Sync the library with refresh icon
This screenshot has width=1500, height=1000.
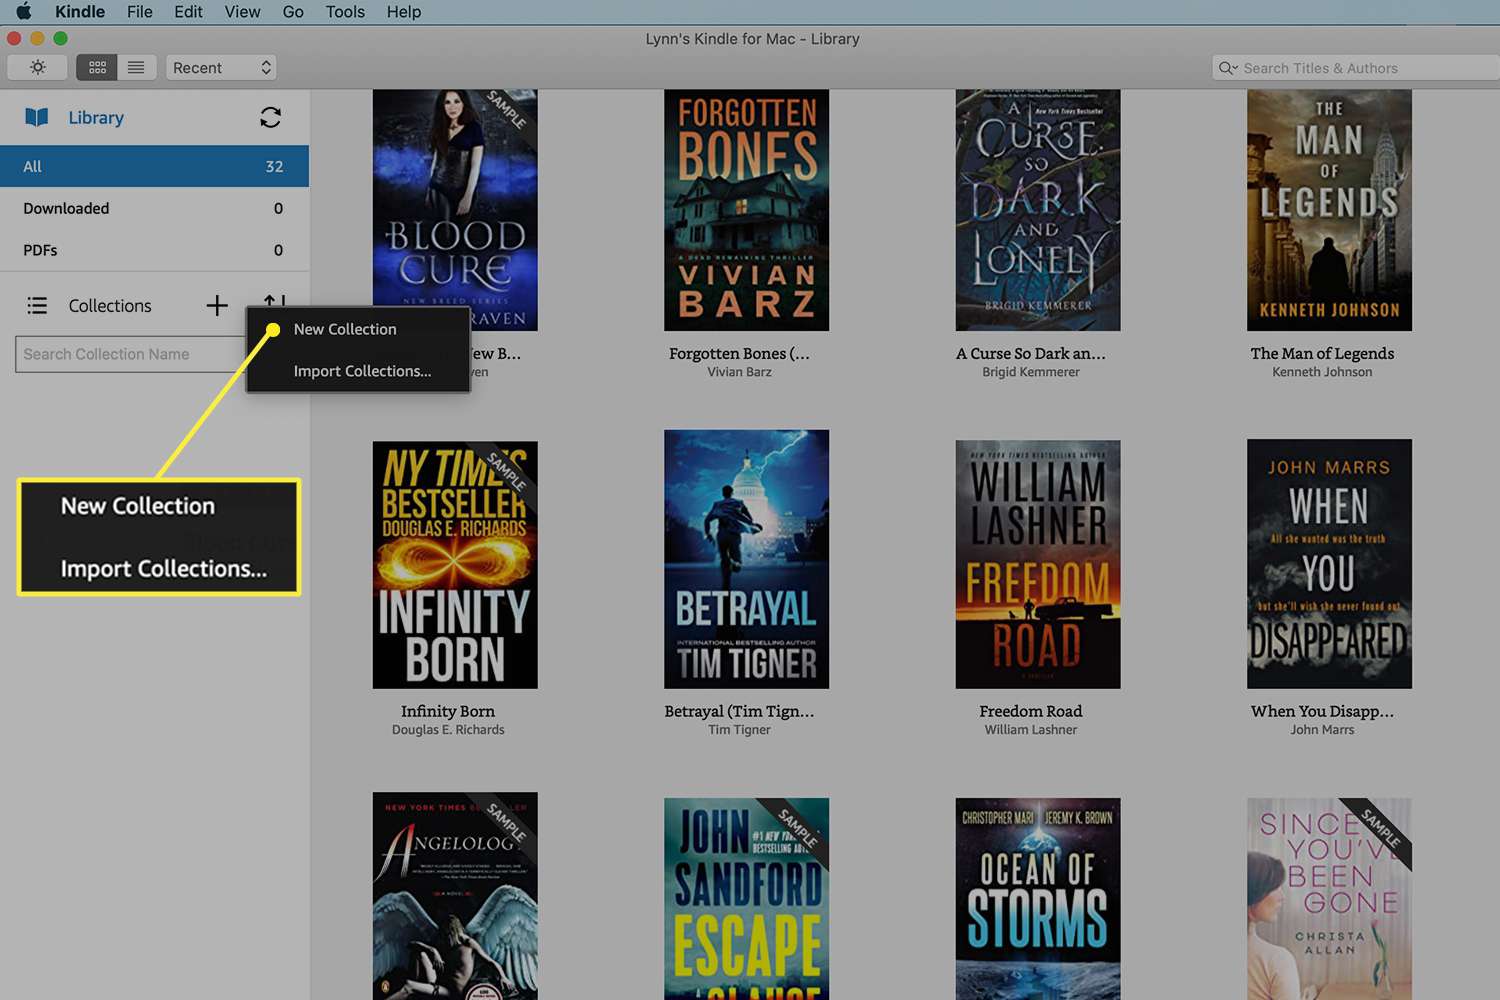[270, 117]
